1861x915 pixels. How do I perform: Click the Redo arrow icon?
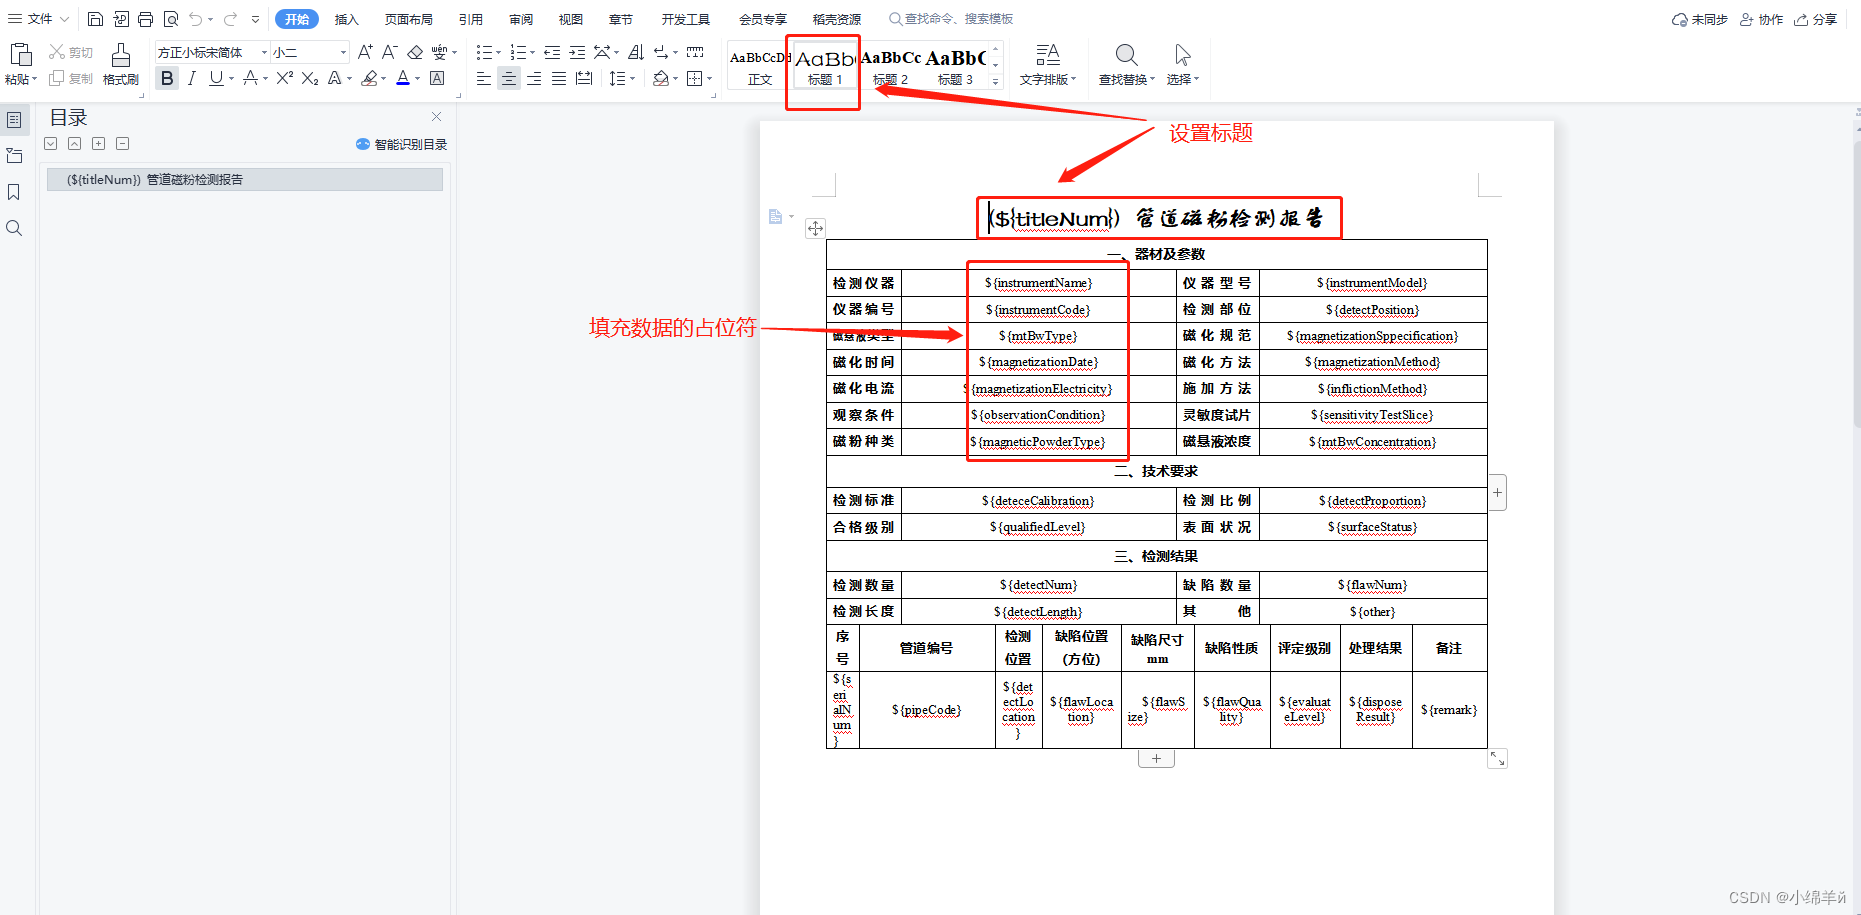[x=231, y=19]
